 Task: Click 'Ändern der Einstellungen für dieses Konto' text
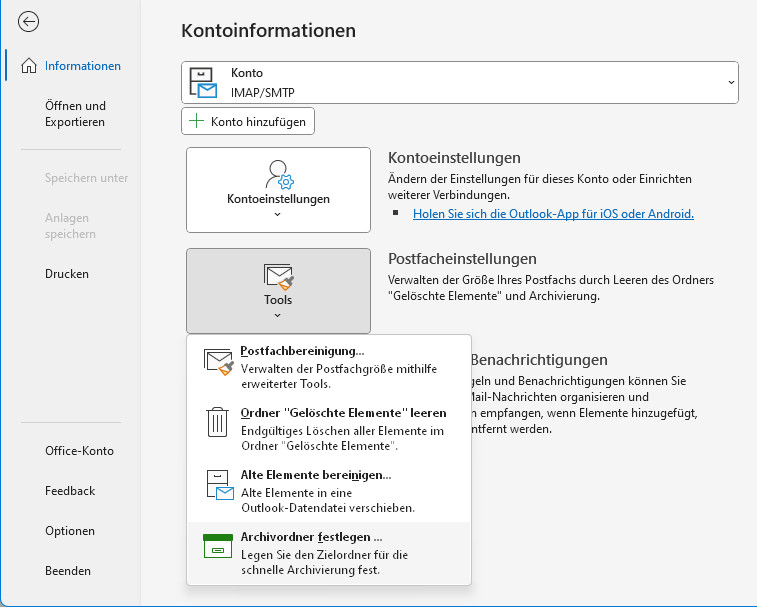click(540, 187)
